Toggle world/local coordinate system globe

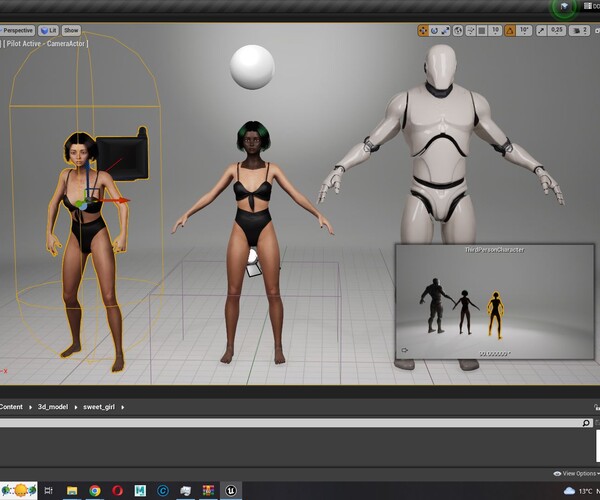point(458,31)
